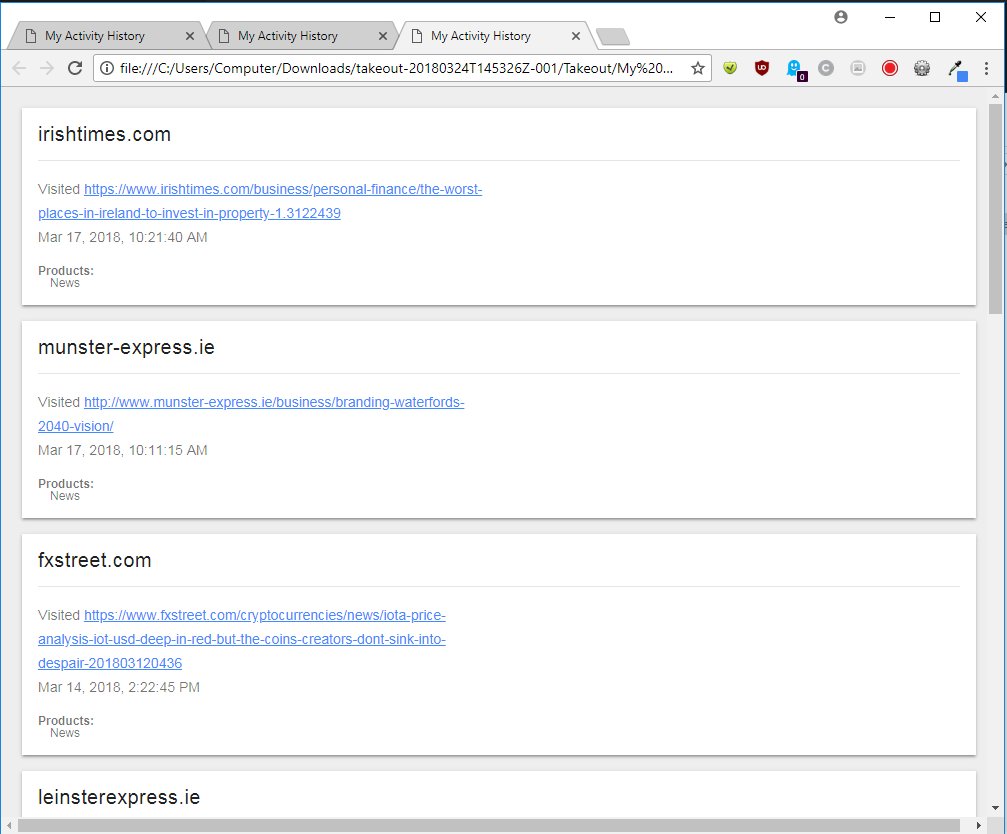The height and width of the screenshot is (834, 1007).
Task: Go forward to the next page
Action: (47, 68)
